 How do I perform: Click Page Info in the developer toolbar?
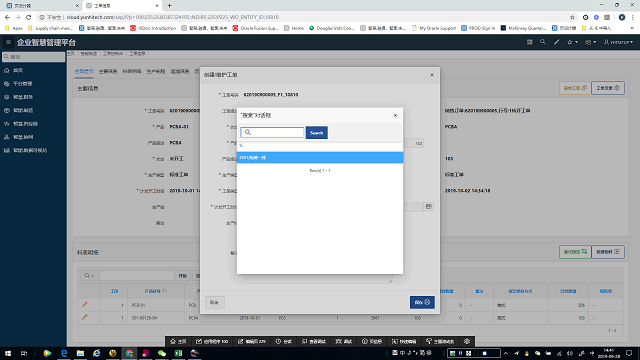point(372,342)
